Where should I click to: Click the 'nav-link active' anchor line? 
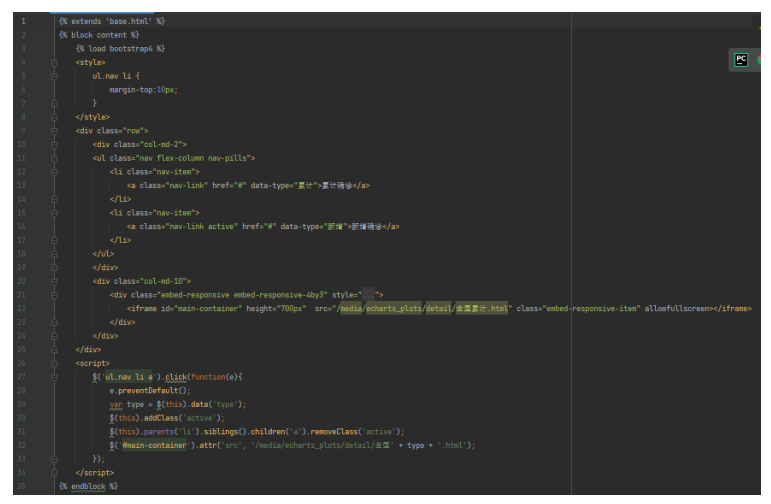pyautogui.click(x=263, y=227)
